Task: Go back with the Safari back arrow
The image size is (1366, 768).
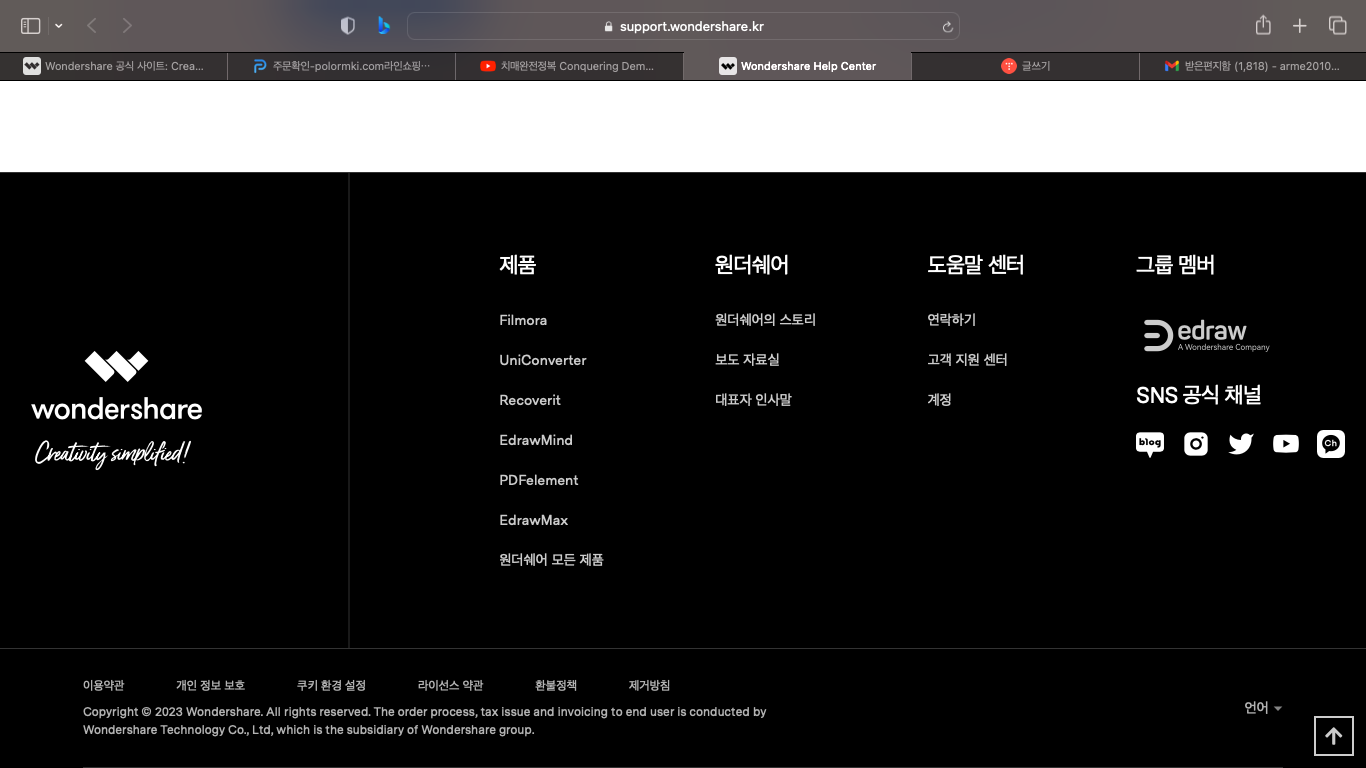Action: pos(92,26)
